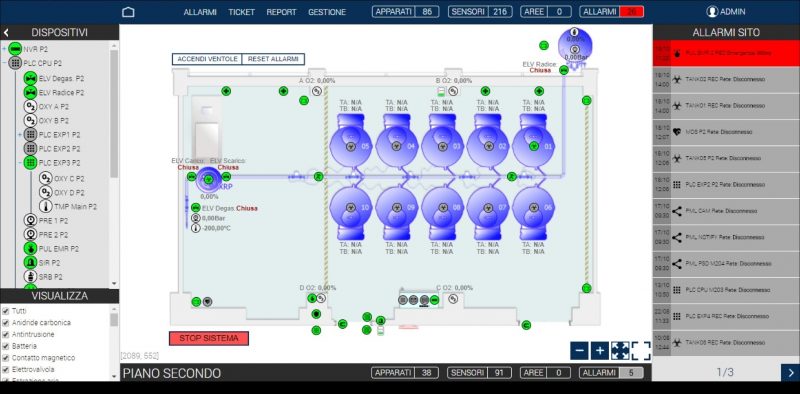Collapse the PLC CPU P2 tree node
Screen dimensions: 800x394
click(x=4, y=63)
